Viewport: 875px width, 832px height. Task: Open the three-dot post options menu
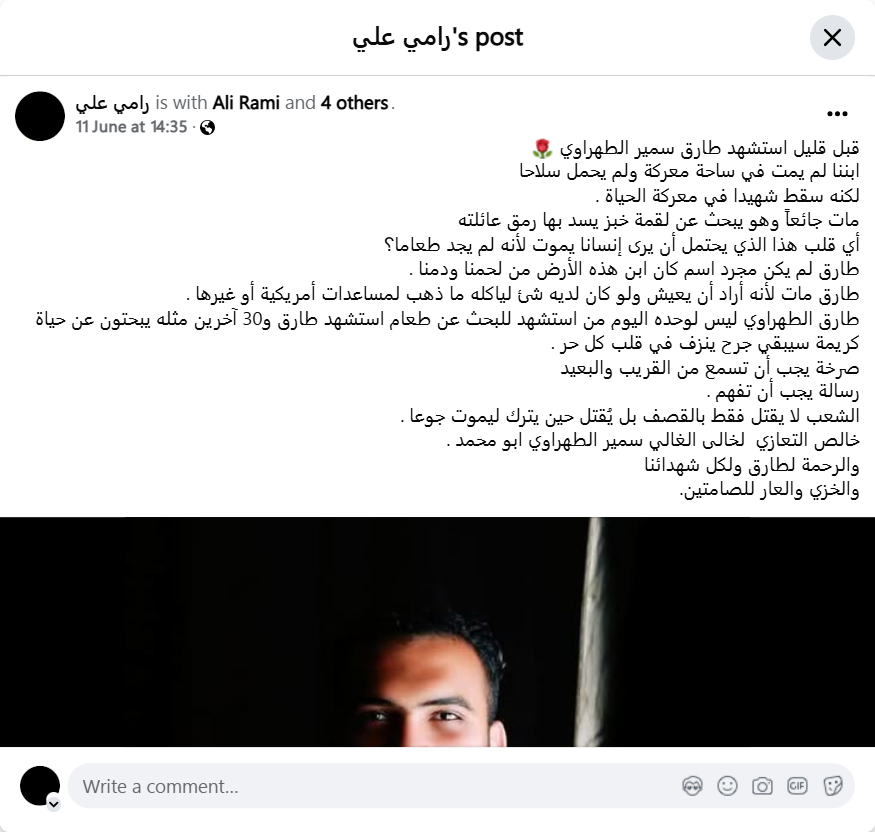[837, 114]
